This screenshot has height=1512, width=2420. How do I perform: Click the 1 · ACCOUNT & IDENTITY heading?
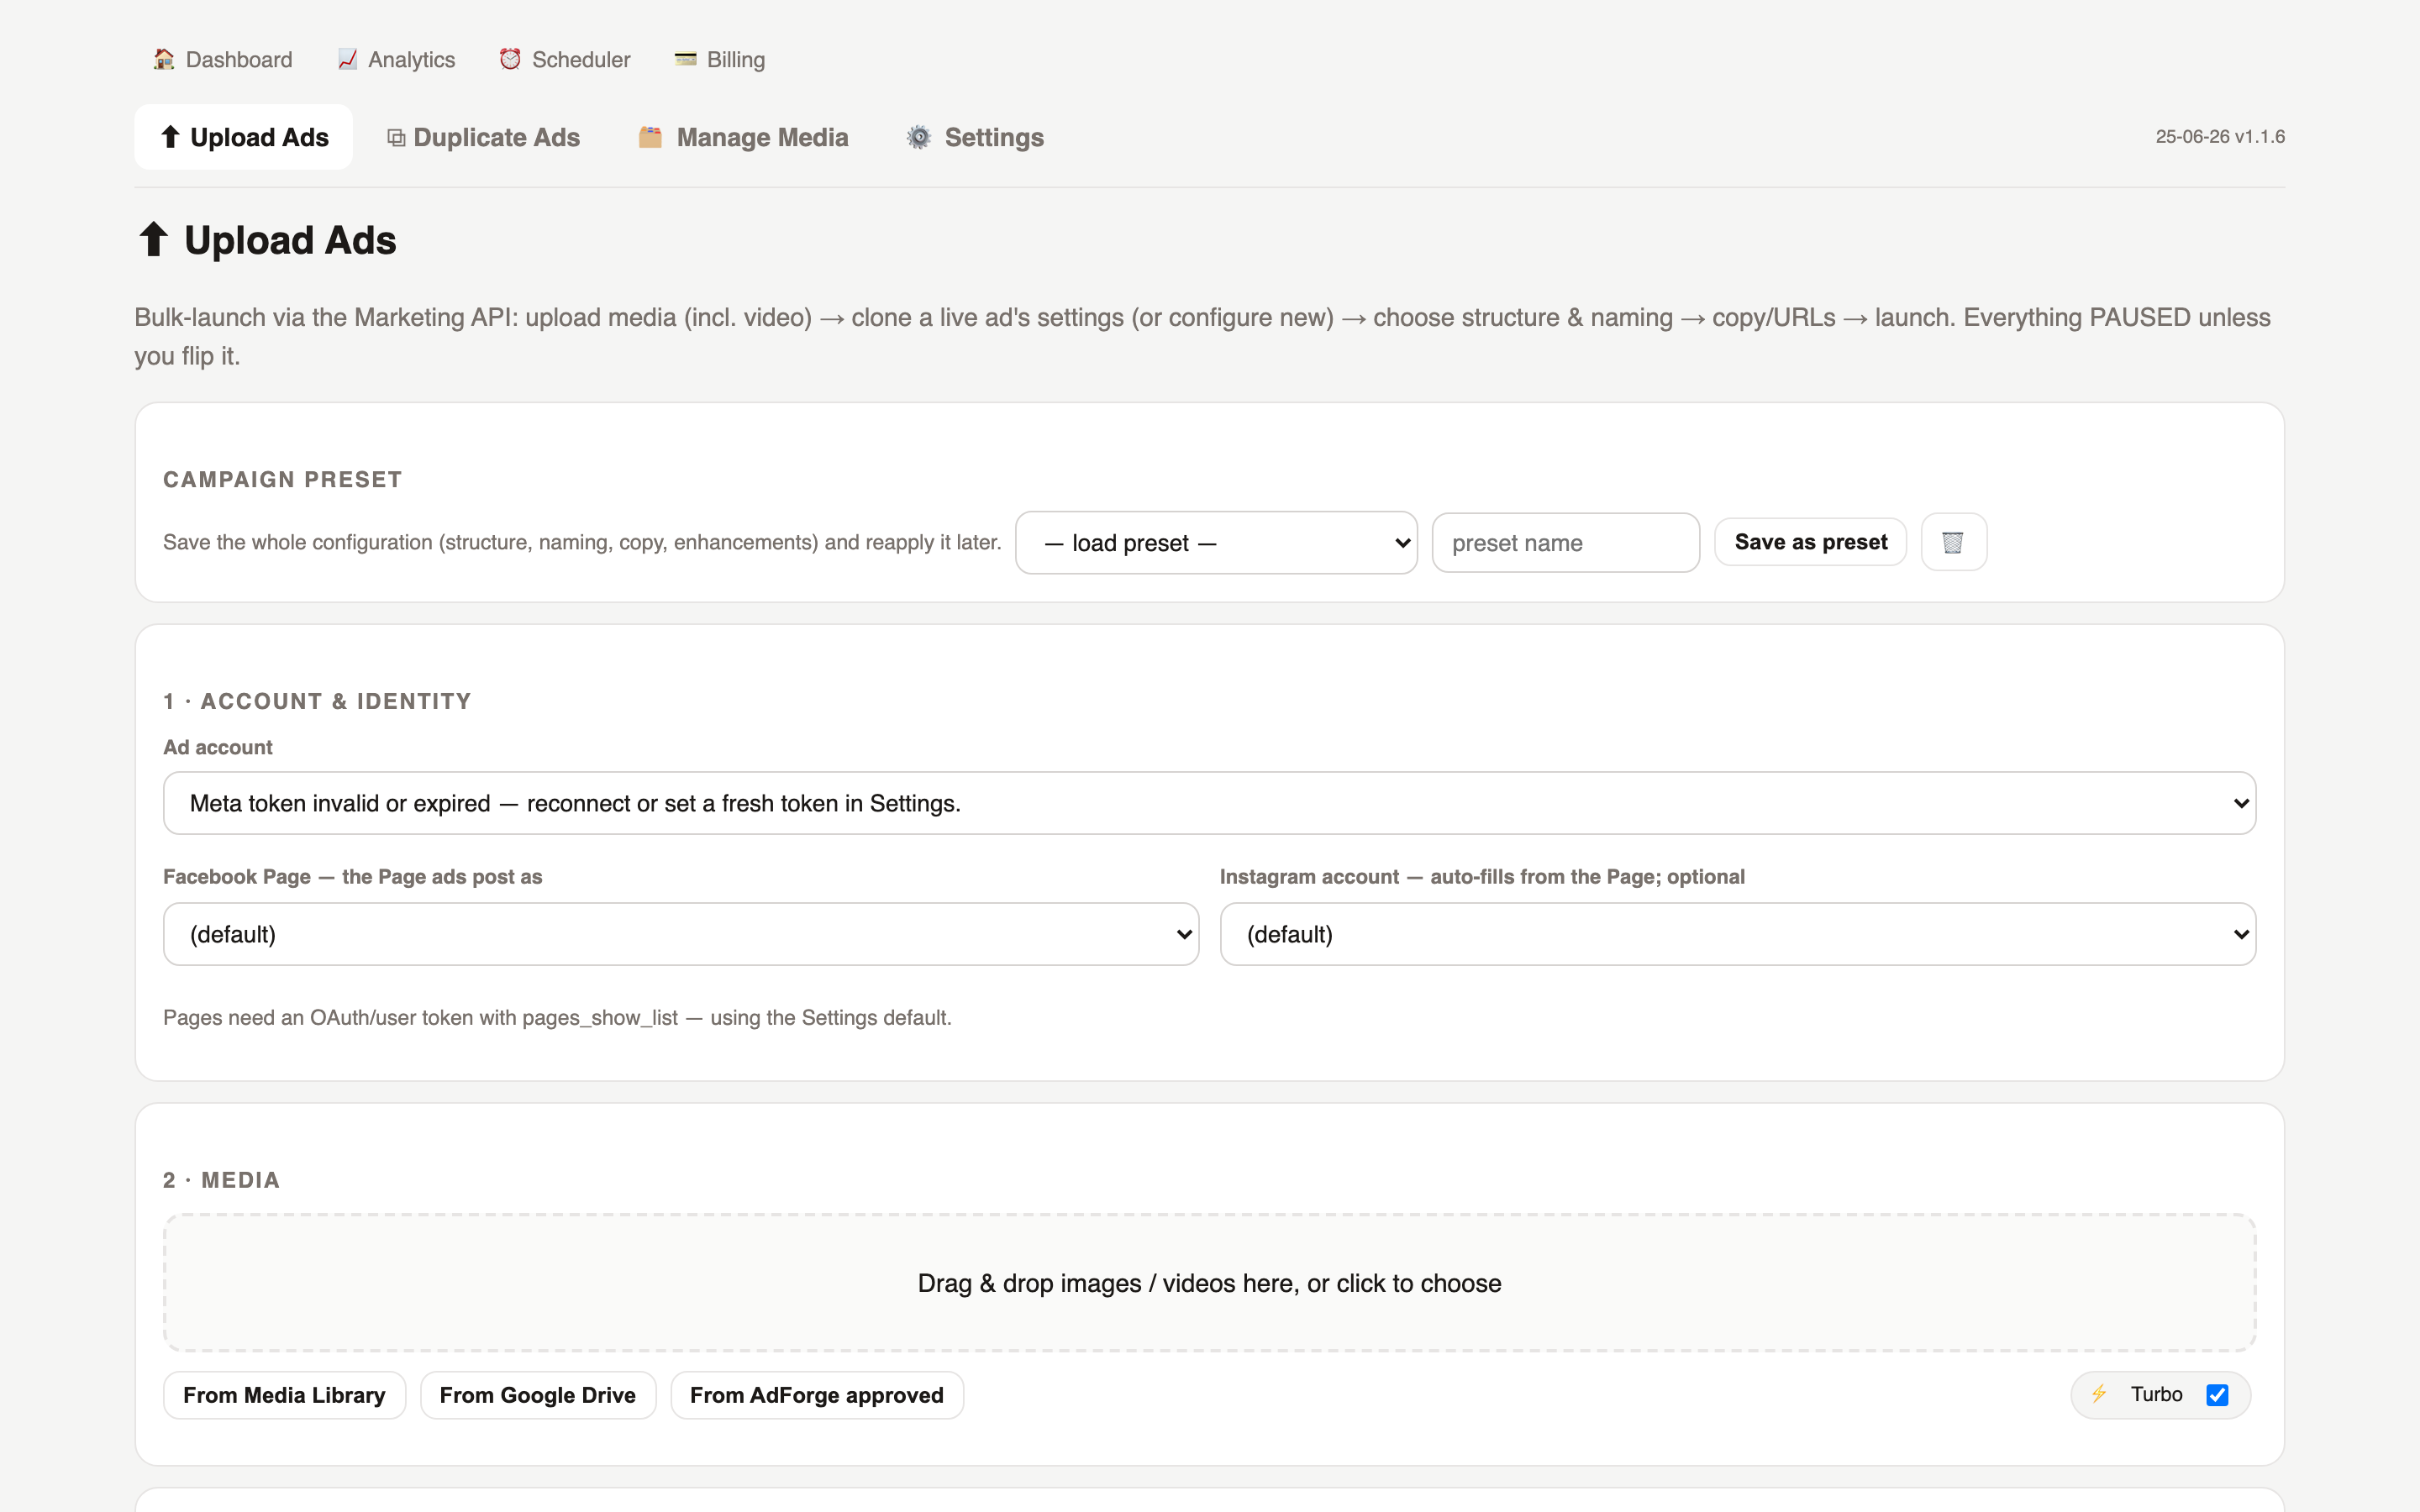coord(317,701)
